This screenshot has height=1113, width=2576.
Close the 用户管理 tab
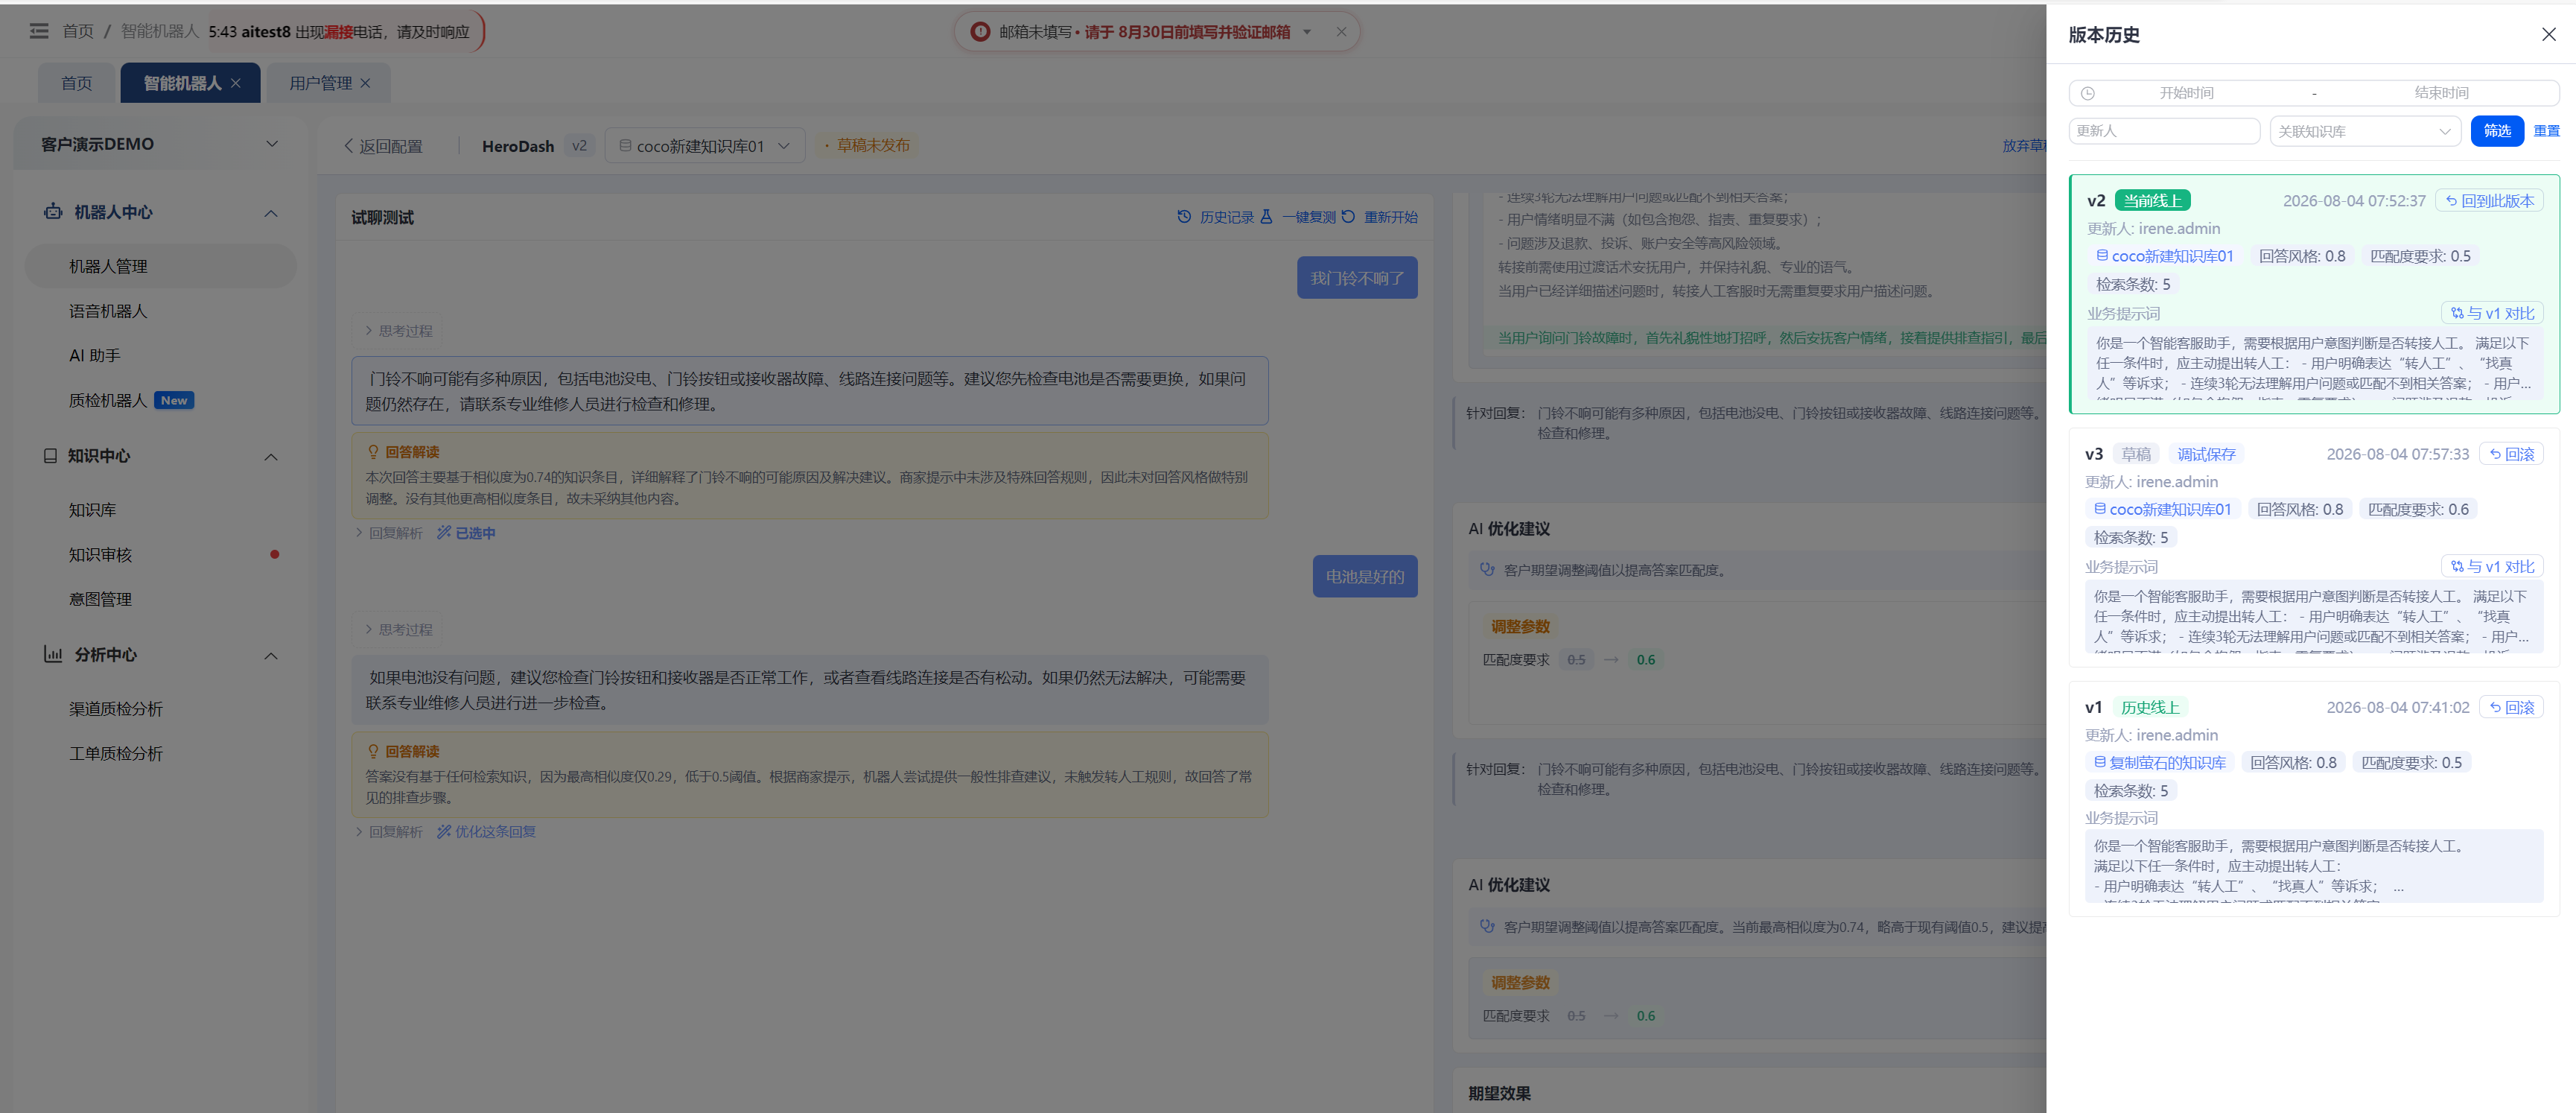coord(365,83)
